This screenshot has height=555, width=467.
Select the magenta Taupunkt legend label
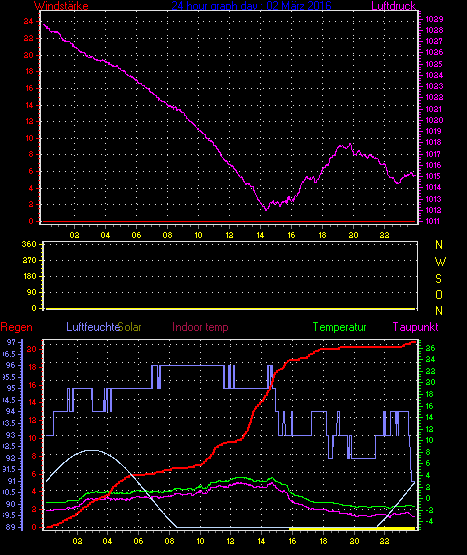[x=415, y=327]
